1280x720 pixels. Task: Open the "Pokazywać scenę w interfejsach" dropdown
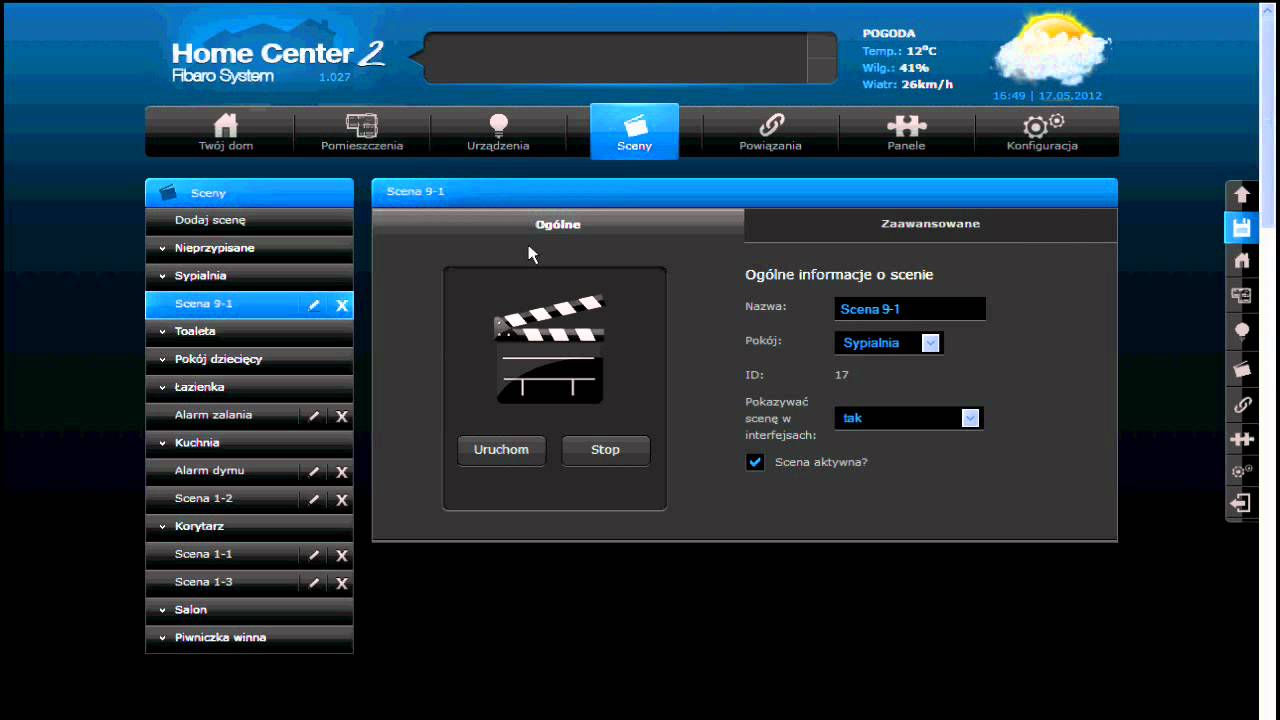point(909,418)
